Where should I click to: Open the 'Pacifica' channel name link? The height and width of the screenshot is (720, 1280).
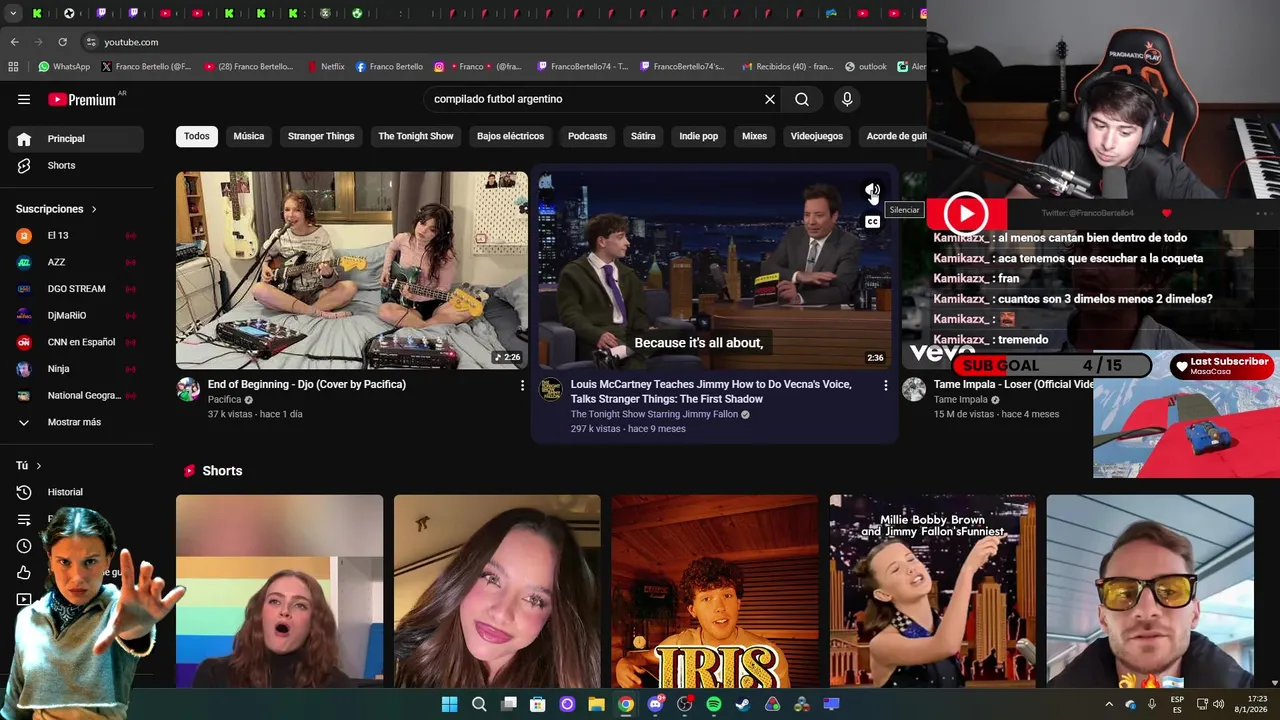point(224,399)
